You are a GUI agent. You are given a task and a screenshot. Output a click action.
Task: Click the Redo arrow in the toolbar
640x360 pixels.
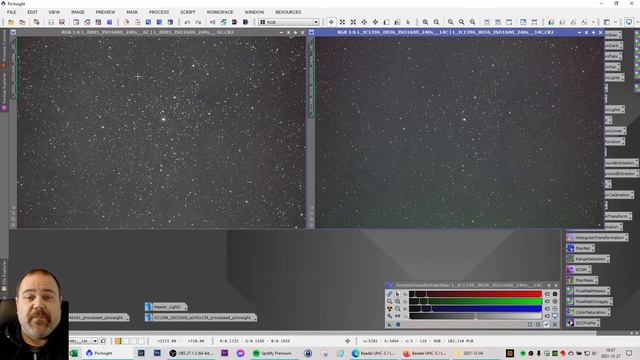[198, 22]
